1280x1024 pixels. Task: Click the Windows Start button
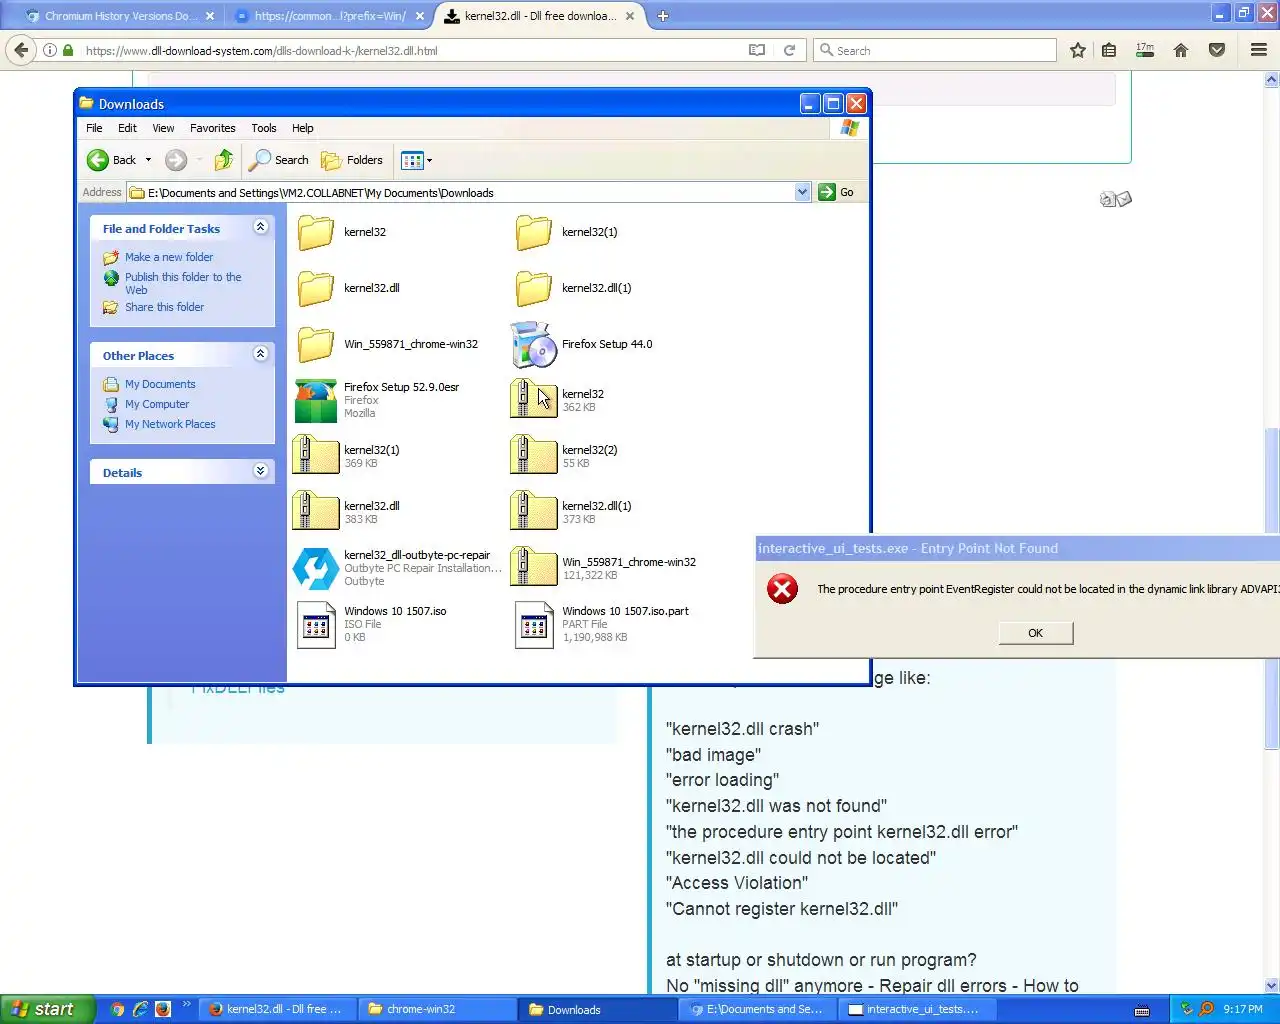point(47,1009)
